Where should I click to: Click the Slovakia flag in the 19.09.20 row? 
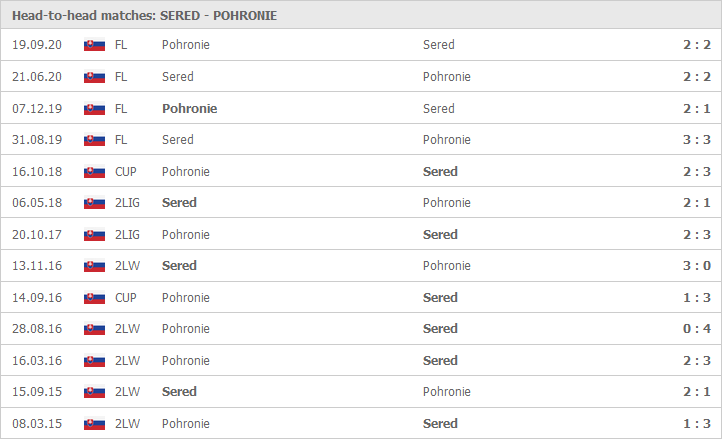pos(94,45)
